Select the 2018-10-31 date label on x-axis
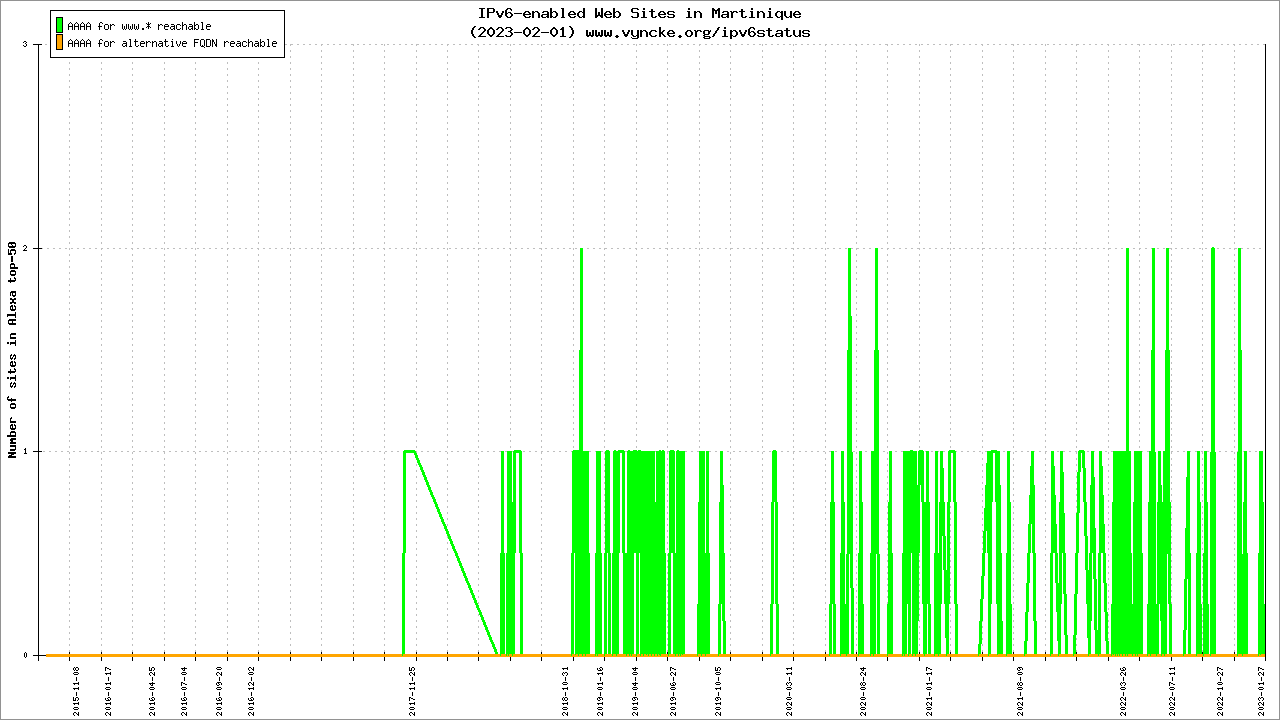The image size is (1280, 720). click(x=566, y=690)
